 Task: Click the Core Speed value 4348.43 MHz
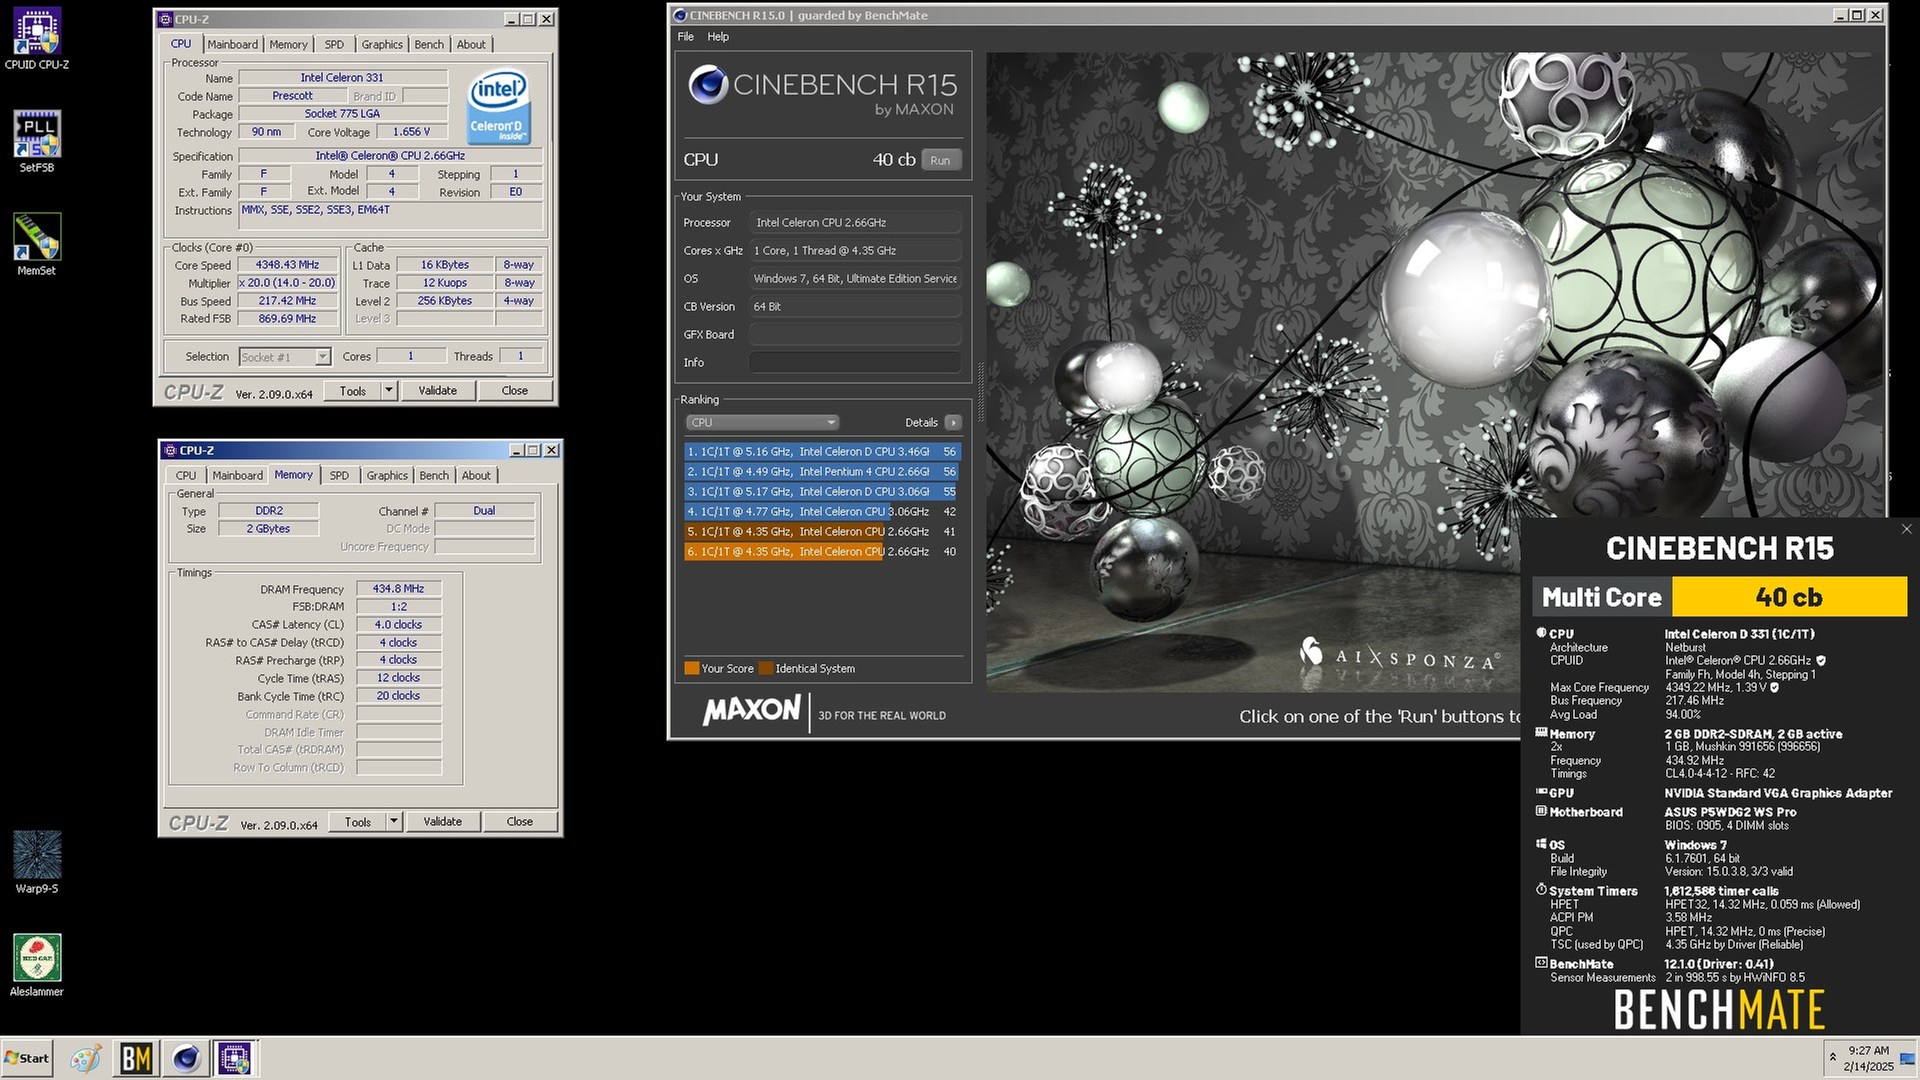287,265
